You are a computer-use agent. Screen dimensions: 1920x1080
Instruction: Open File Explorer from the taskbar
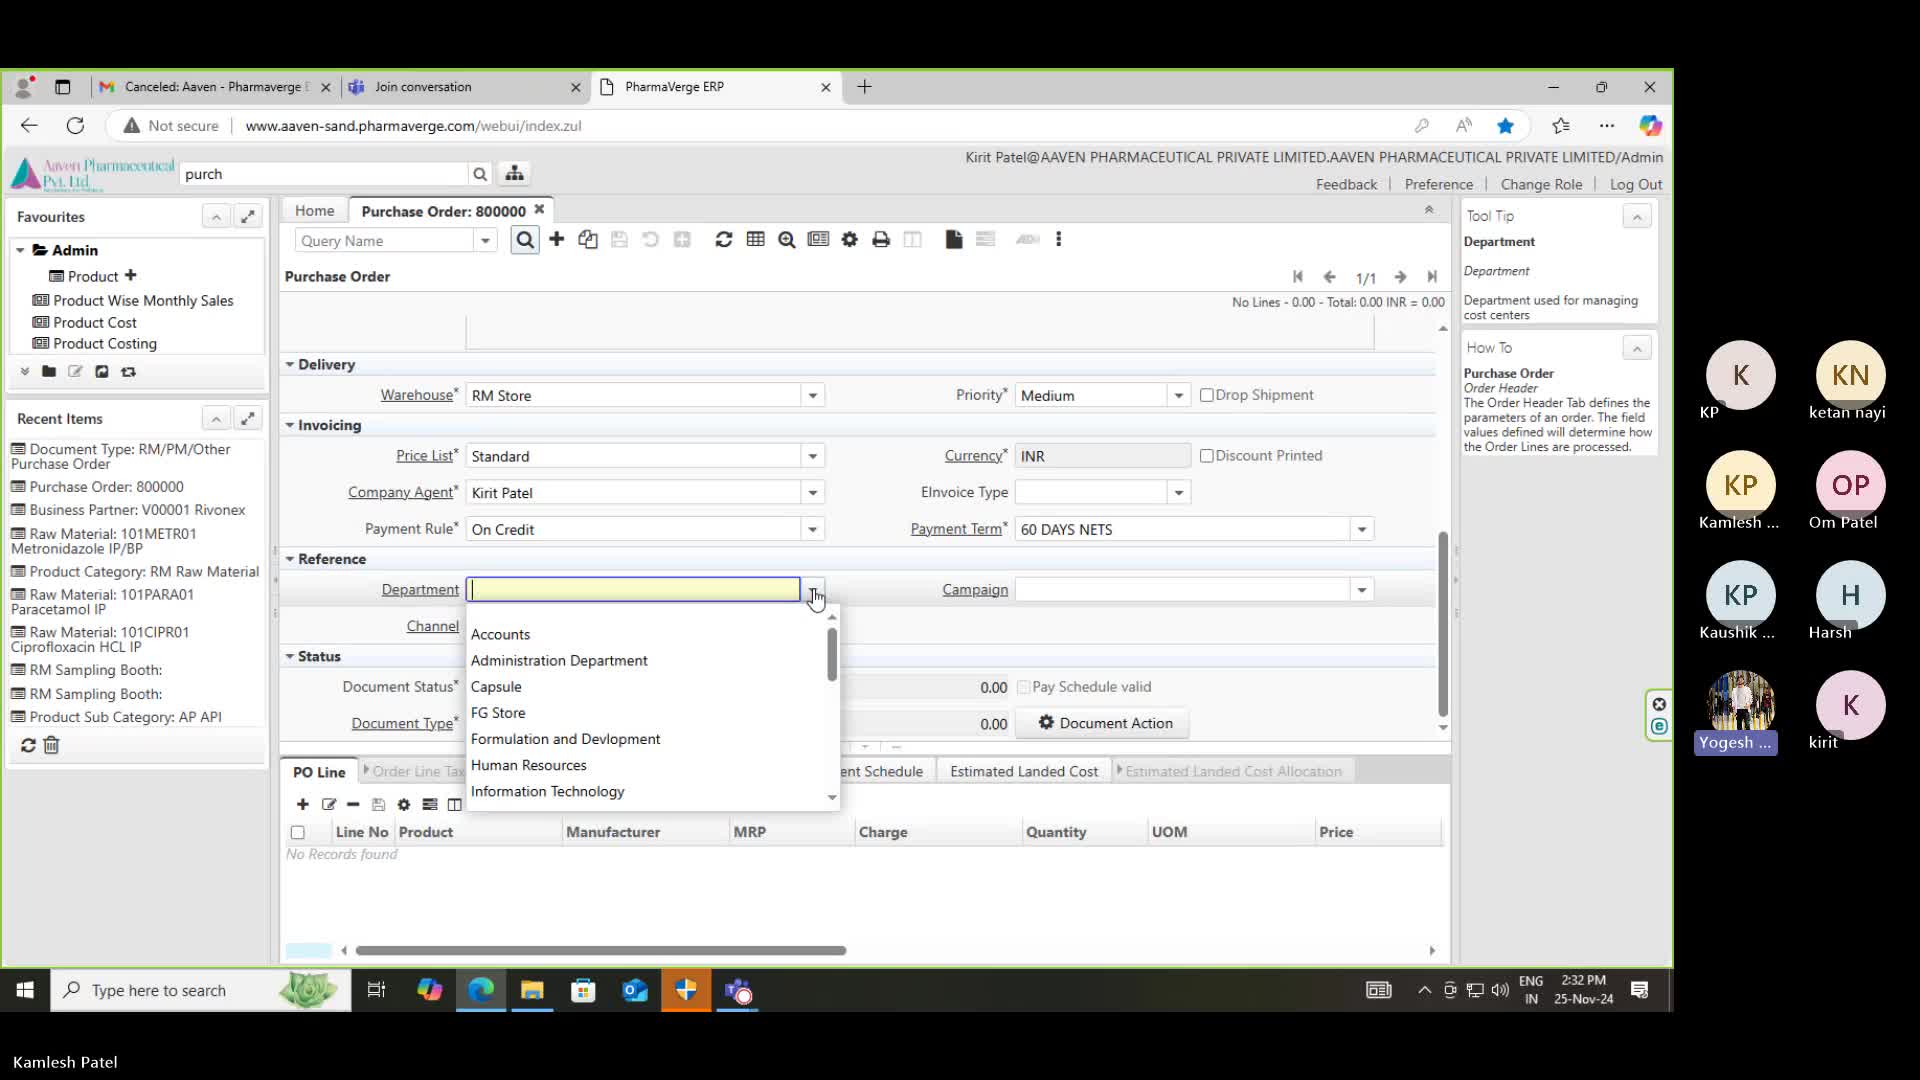(x=532, y=990)
